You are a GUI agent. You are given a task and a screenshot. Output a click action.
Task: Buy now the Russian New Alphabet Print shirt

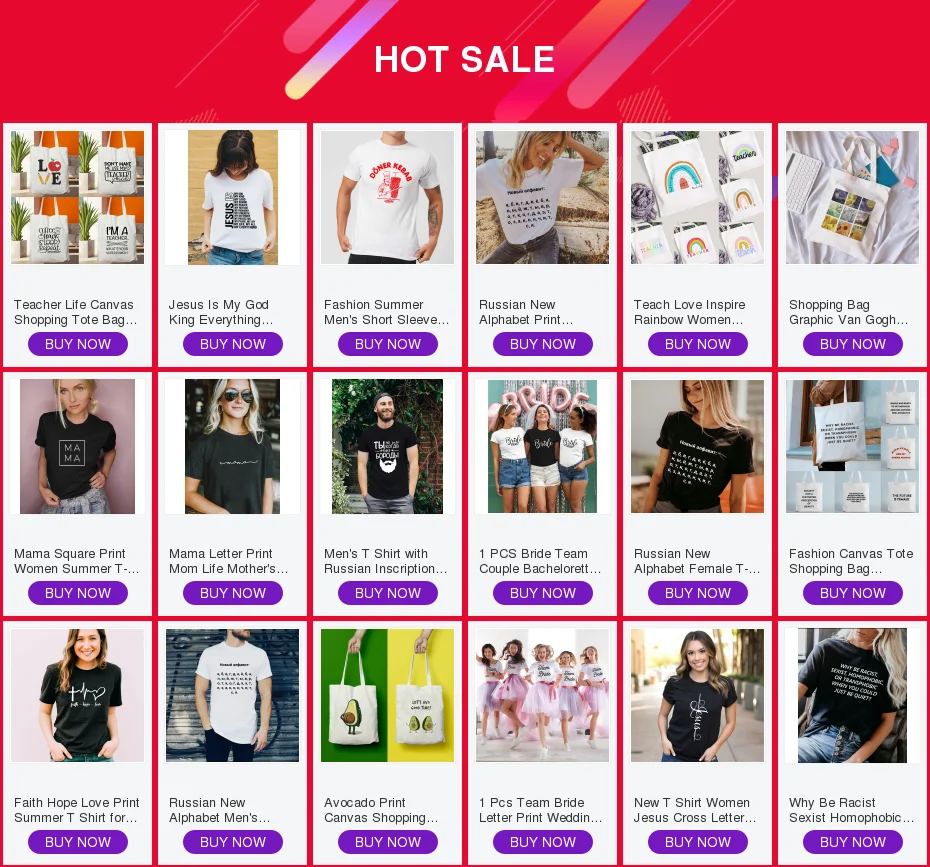coord(543,344)
